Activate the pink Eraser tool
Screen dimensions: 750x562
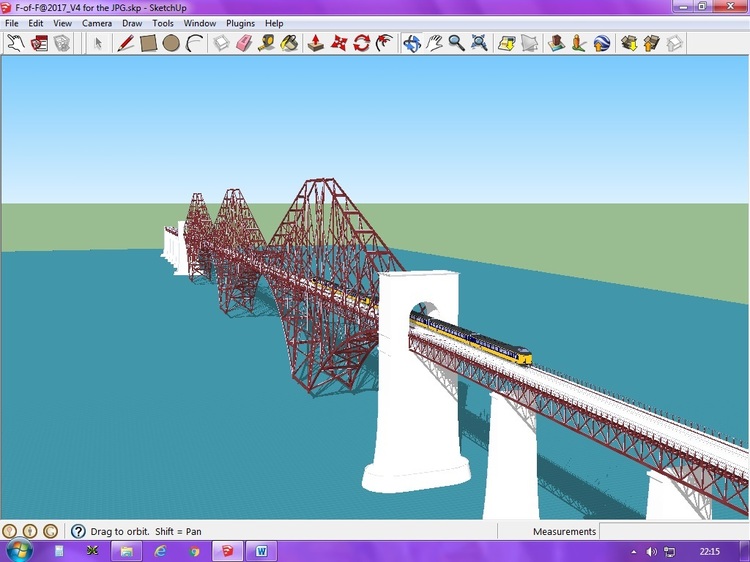tap(244, 43)
